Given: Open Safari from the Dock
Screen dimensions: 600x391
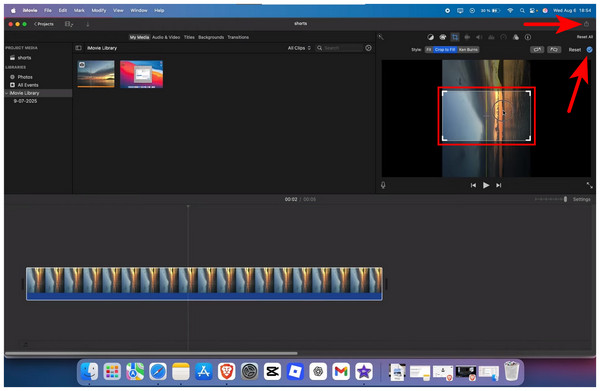Looking at the screenshot, I should [158, 371].
